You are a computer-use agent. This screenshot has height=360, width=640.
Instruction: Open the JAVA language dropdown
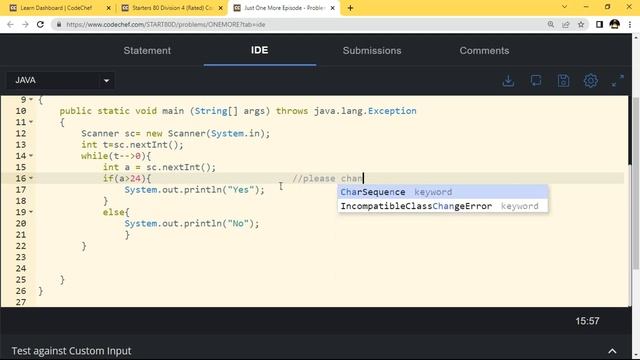tap(60, 80)
